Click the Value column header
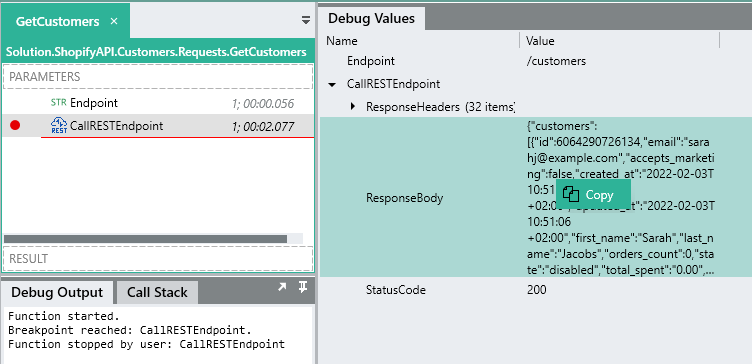Image resolution: width=752 pixels, height=364 pixels. point(540,41)
